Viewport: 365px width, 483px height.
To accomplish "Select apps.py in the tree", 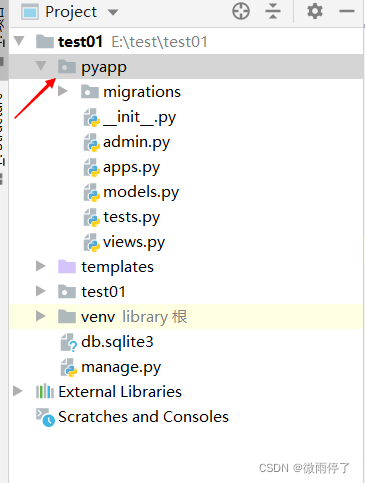I will click(x=131, y=168).
